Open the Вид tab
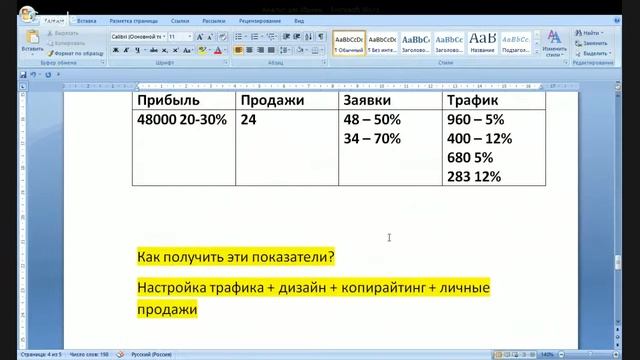This screenshot has width=640, height=360. click(x=299, y=21)
